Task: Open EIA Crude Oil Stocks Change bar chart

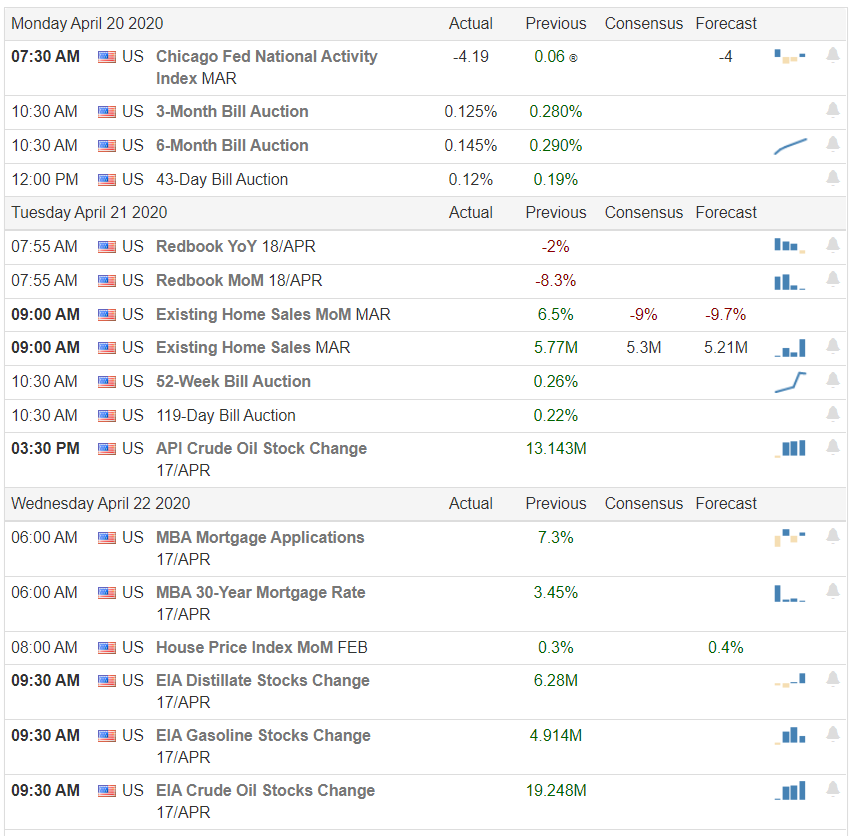Action: click(790, 791)
